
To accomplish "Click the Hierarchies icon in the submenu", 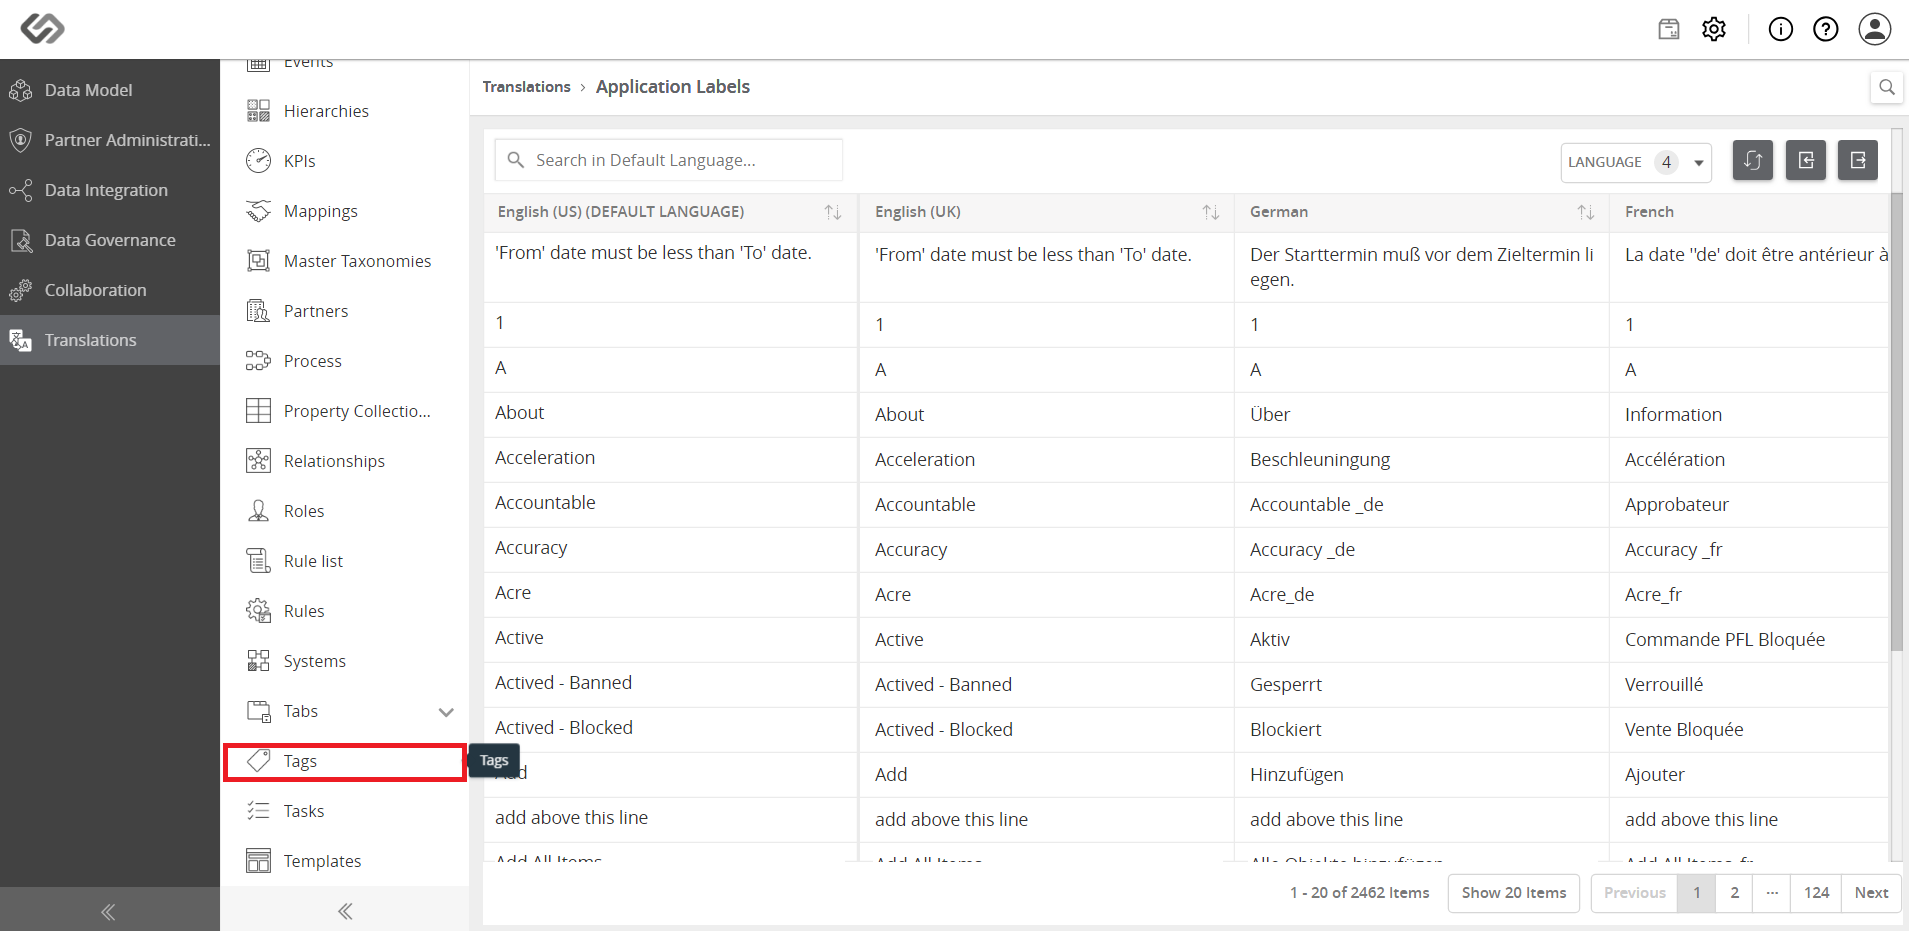I will pyautogui.click(x=258, y=111).
